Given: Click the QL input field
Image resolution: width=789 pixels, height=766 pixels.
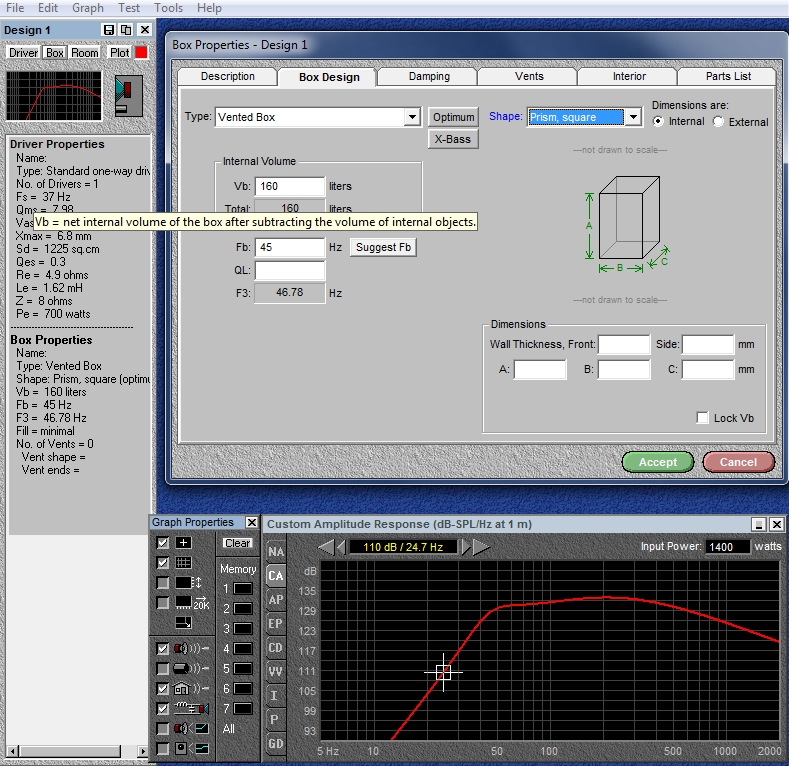Looking at the screenshot, I should [x=290, y=270].
